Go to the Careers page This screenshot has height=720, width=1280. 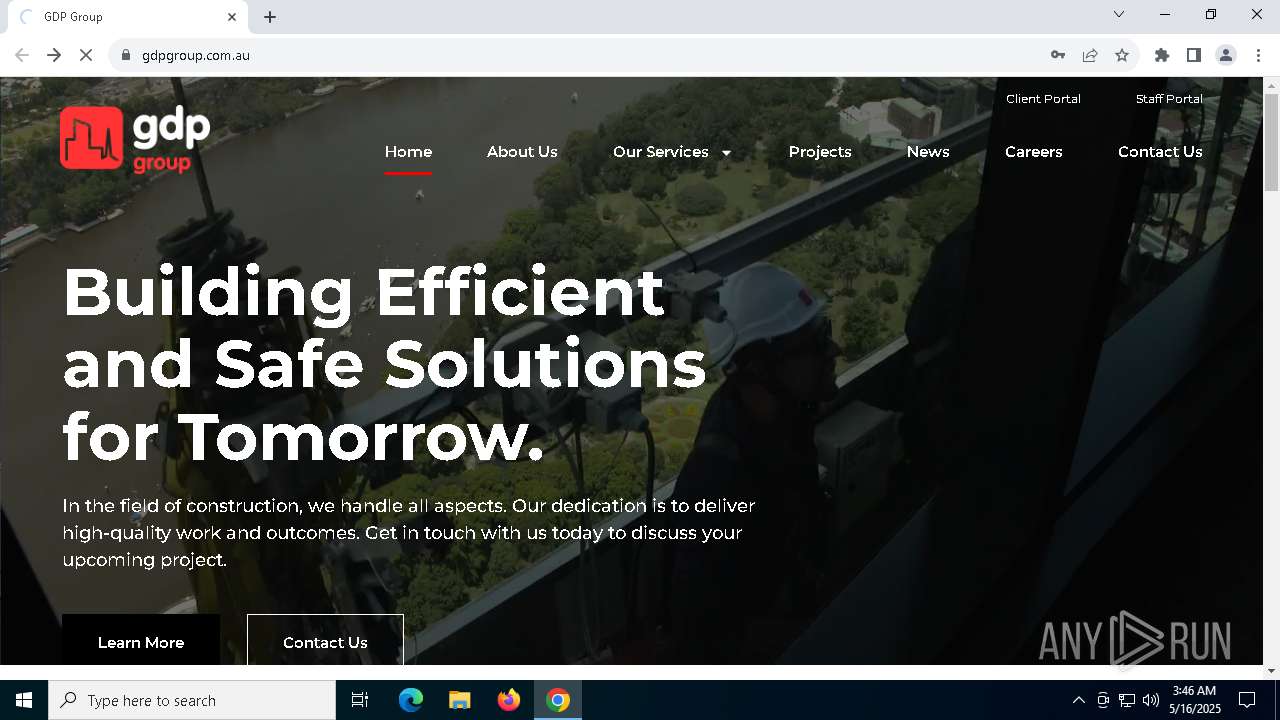pyautogui.click(x=1034, y=152)
